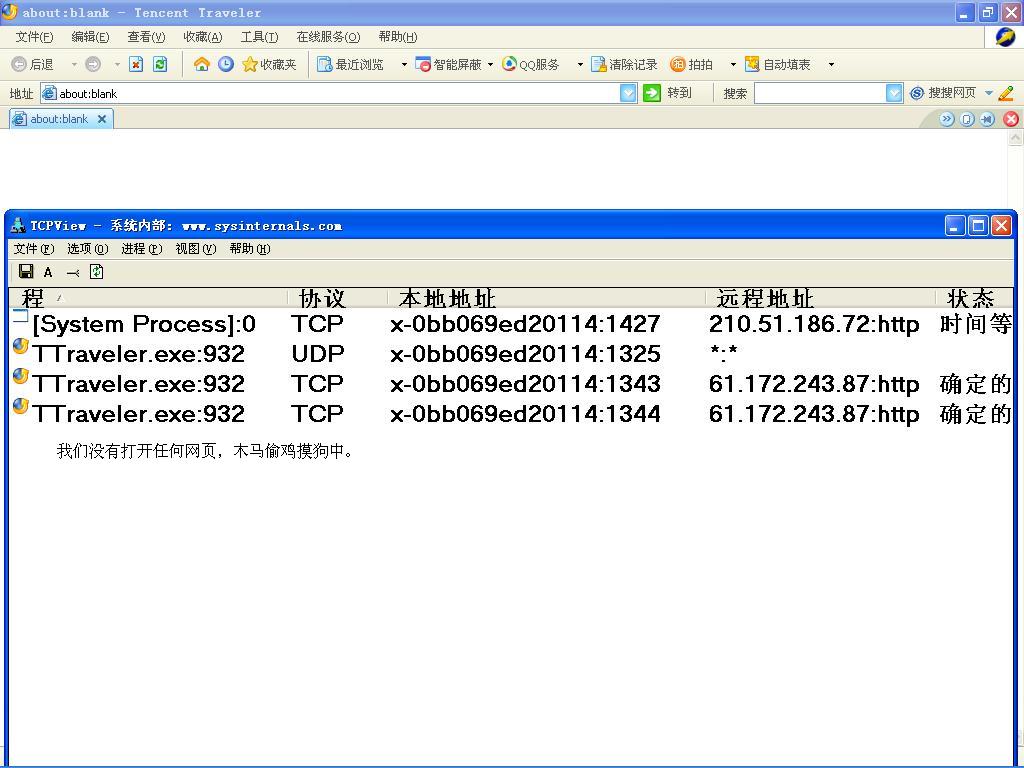Click the 清除记录 clear records button
This screenshot has width=1024, height=768.
624,64
